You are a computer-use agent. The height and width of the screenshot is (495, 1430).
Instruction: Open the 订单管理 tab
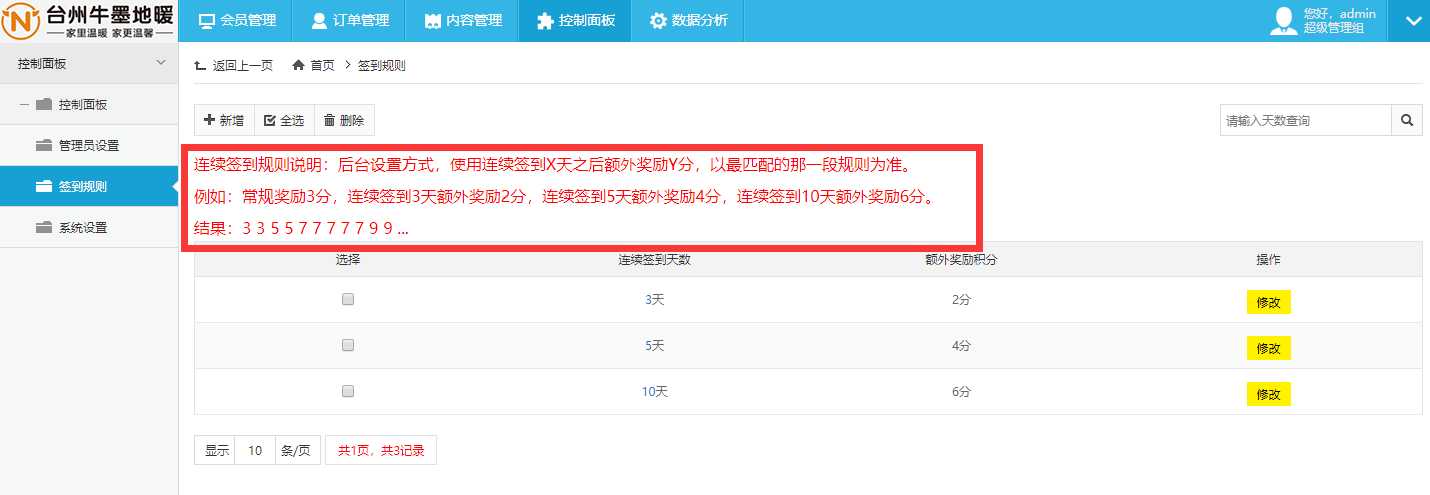[x=350, y=21]
